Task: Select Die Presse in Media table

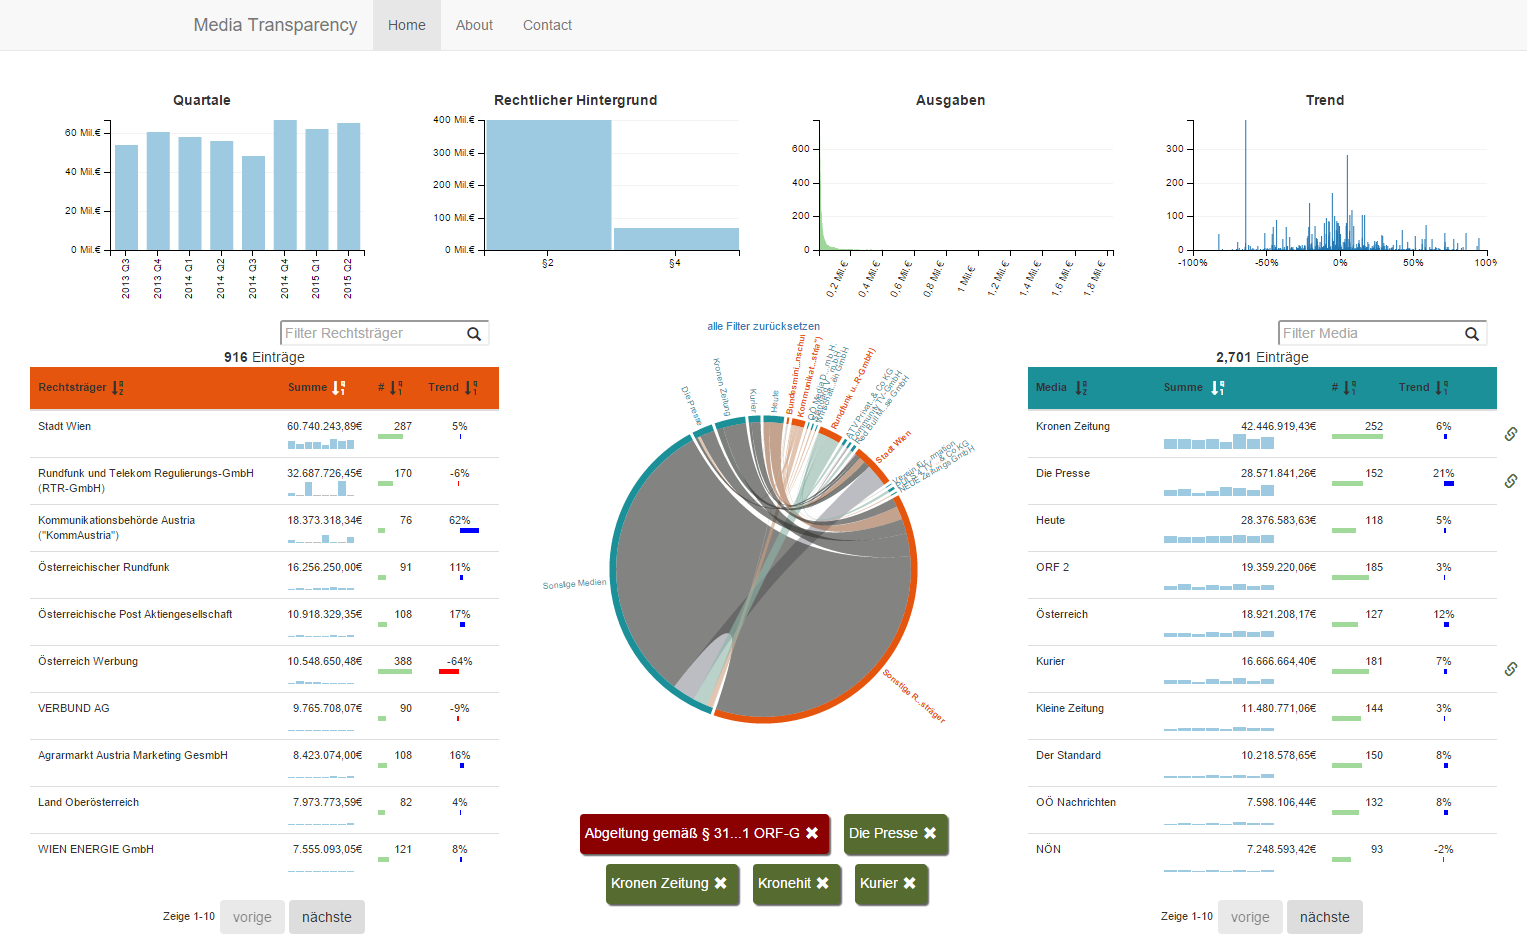Action: (1262, 481)
